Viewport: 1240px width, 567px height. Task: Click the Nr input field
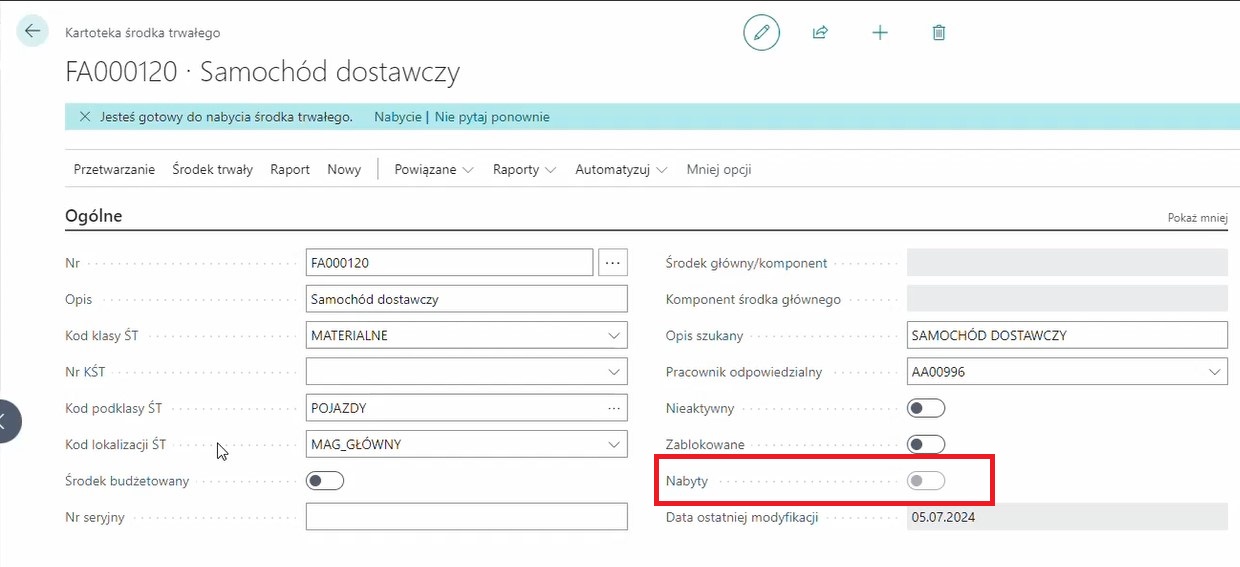point(450,263)
